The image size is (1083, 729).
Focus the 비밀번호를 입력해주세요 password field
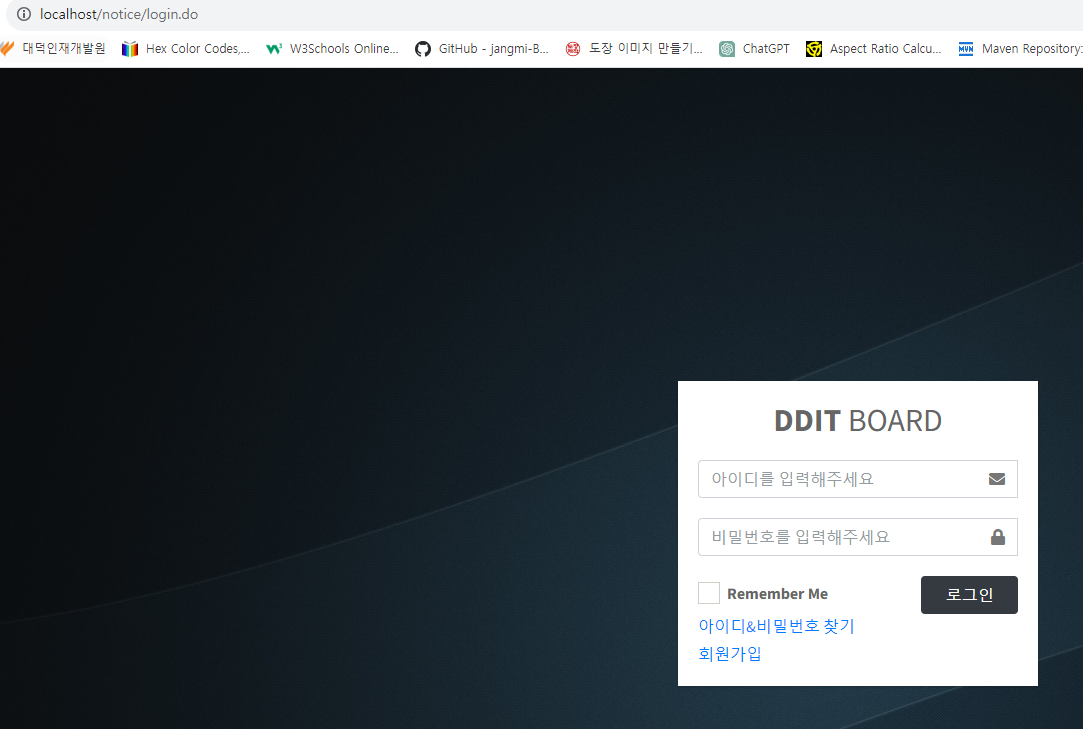coord(857,537)
